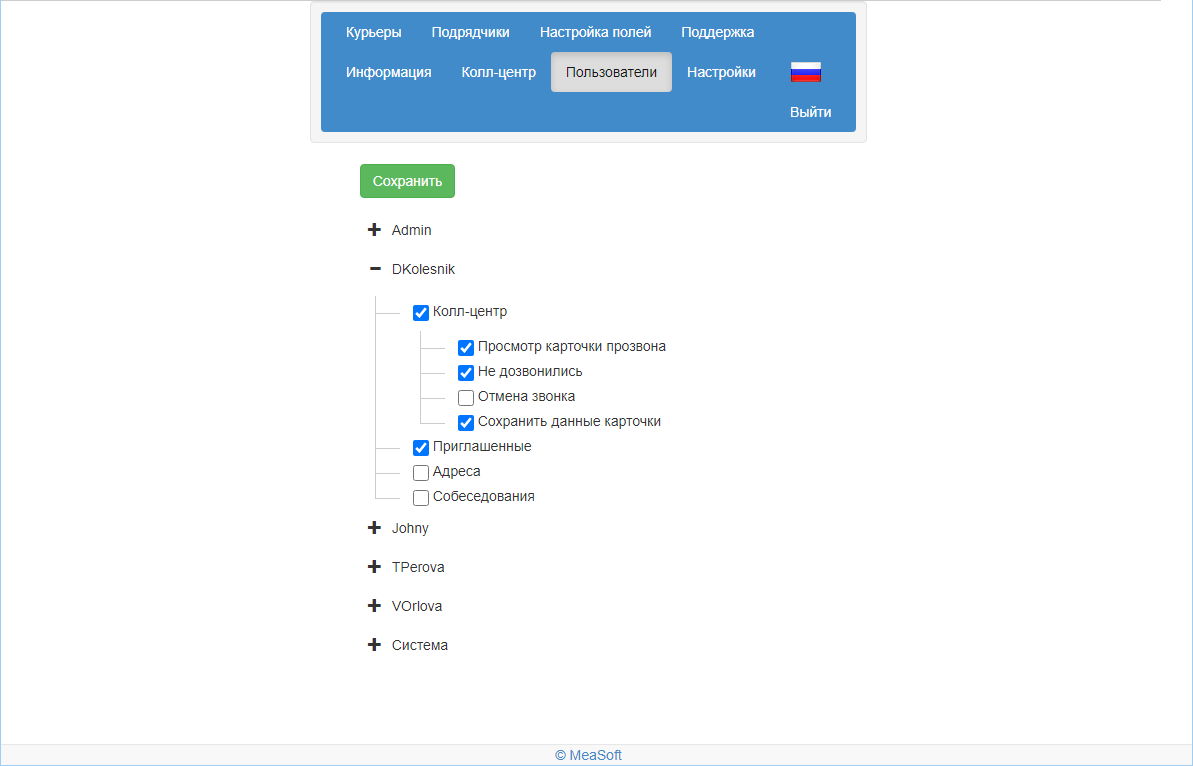
Task: Open the Информация menu item
Action: (389, 72)
